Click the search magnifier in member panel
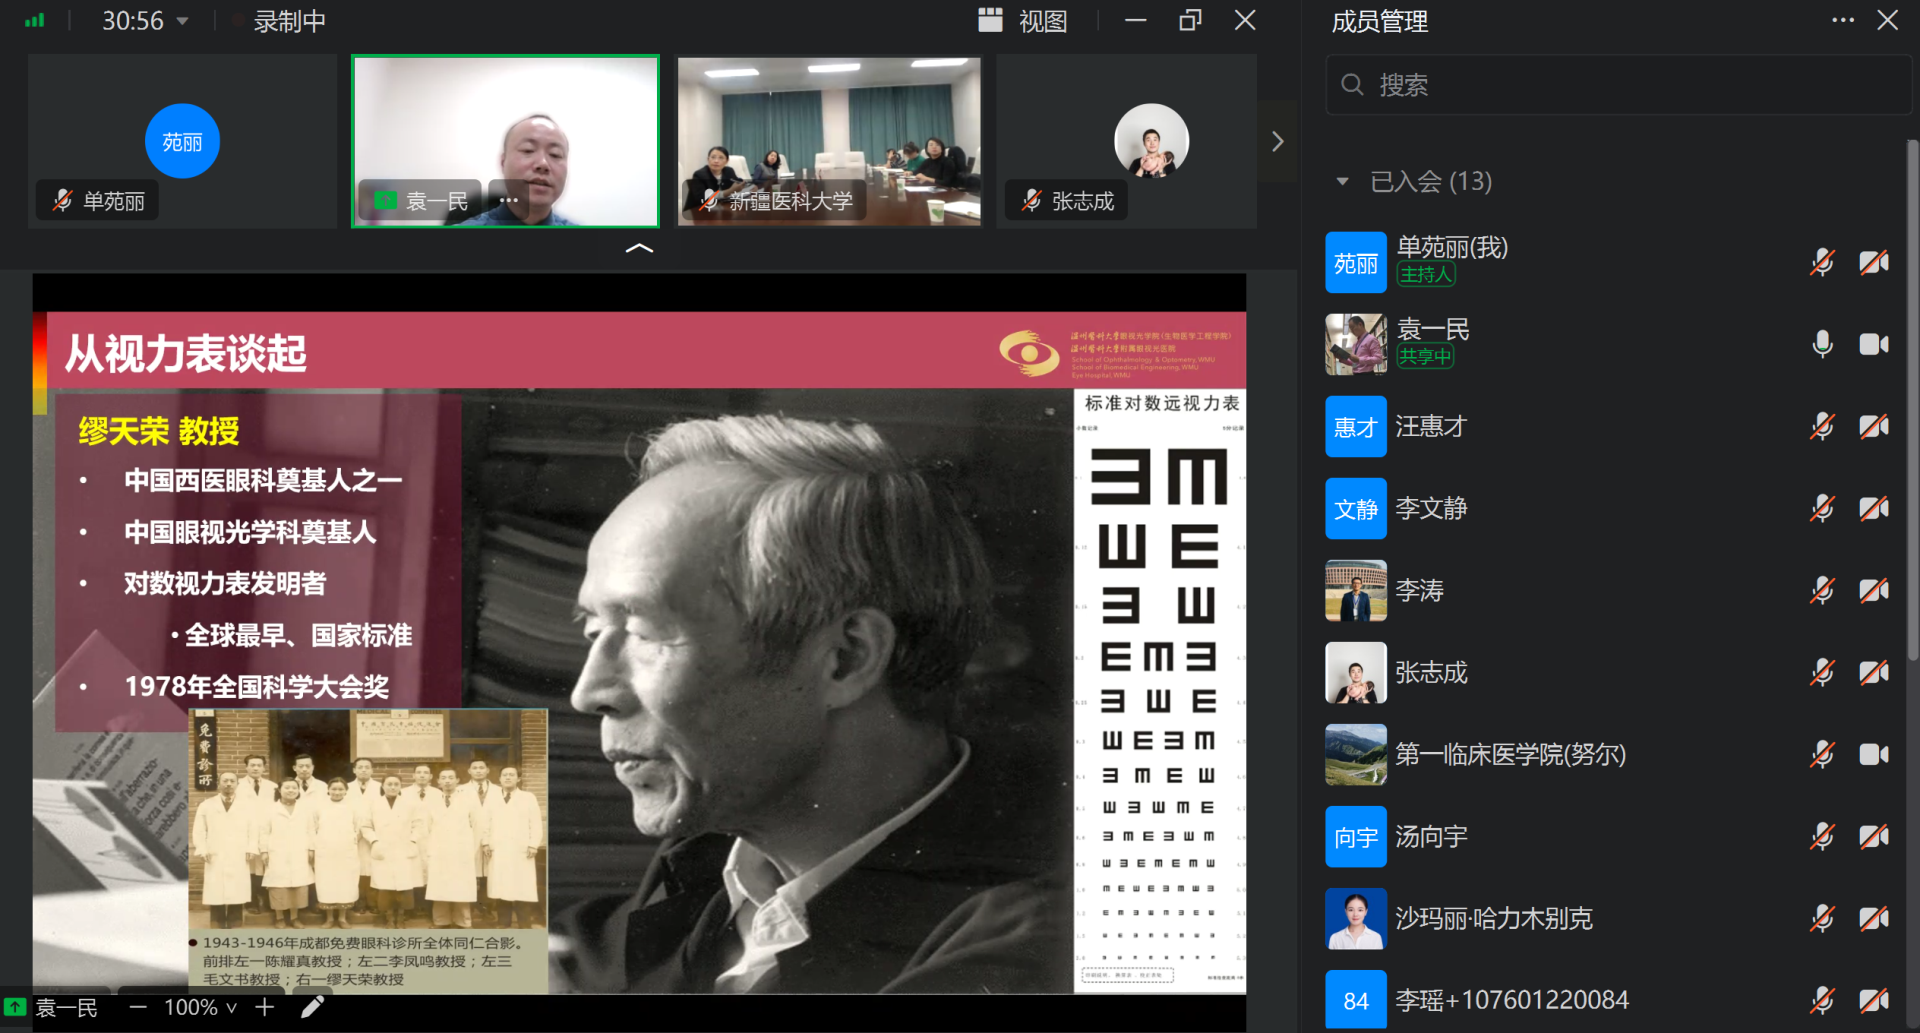This screenshot has width=1920, height=1033. pyautogui.click(x=1352, y=85)
